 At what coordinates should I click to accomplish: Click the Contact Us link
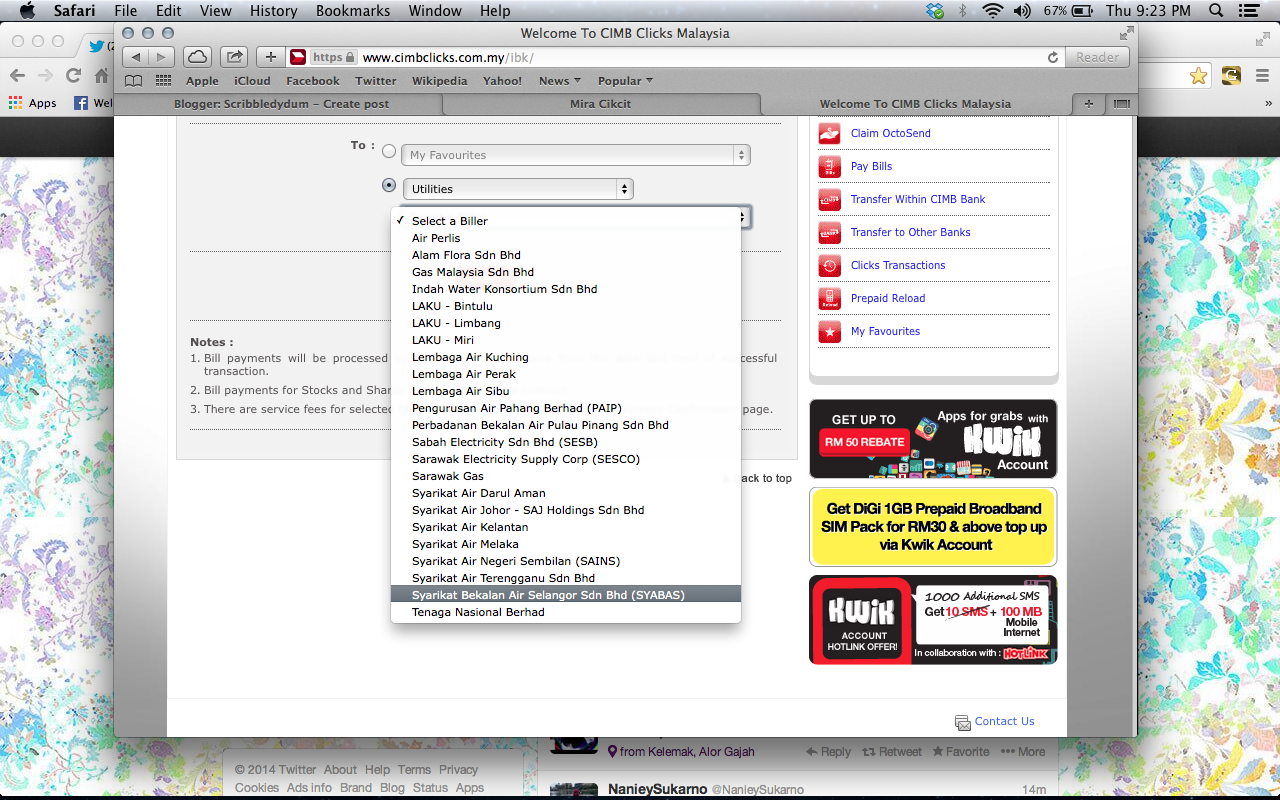click(x=1004, y=721)
